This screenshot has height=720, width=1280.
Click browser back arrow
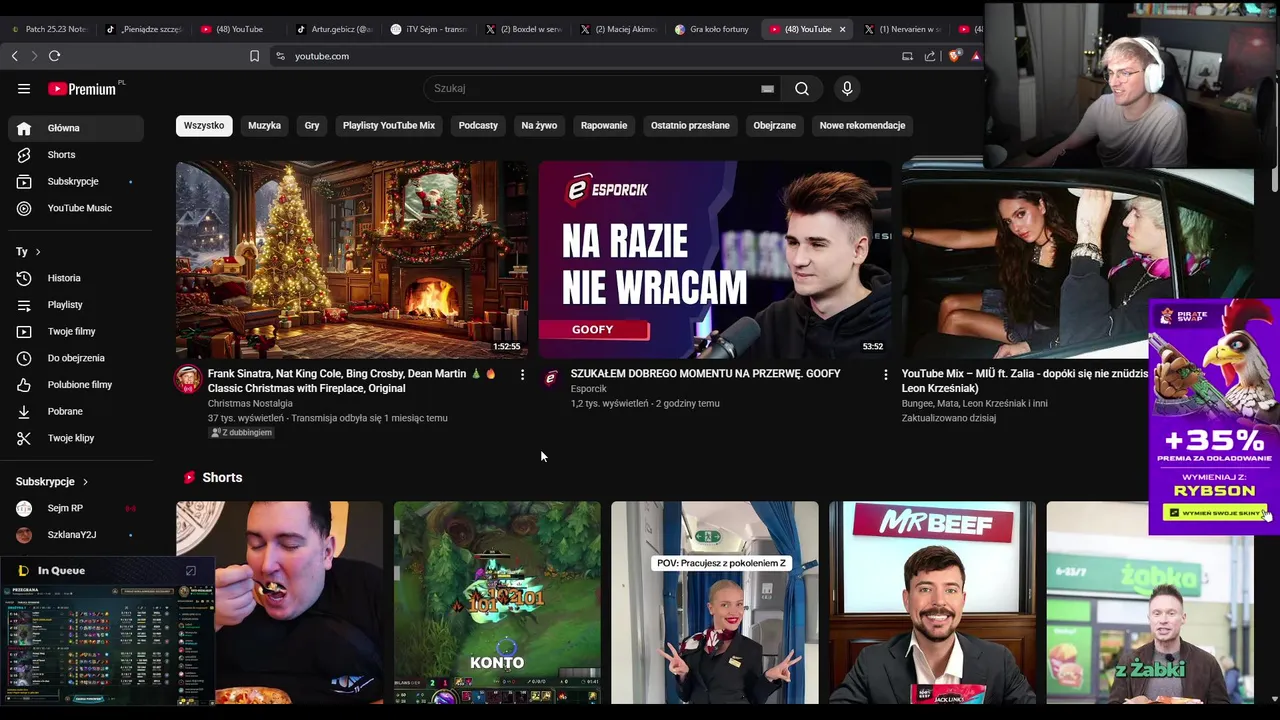tap(14, 56)
